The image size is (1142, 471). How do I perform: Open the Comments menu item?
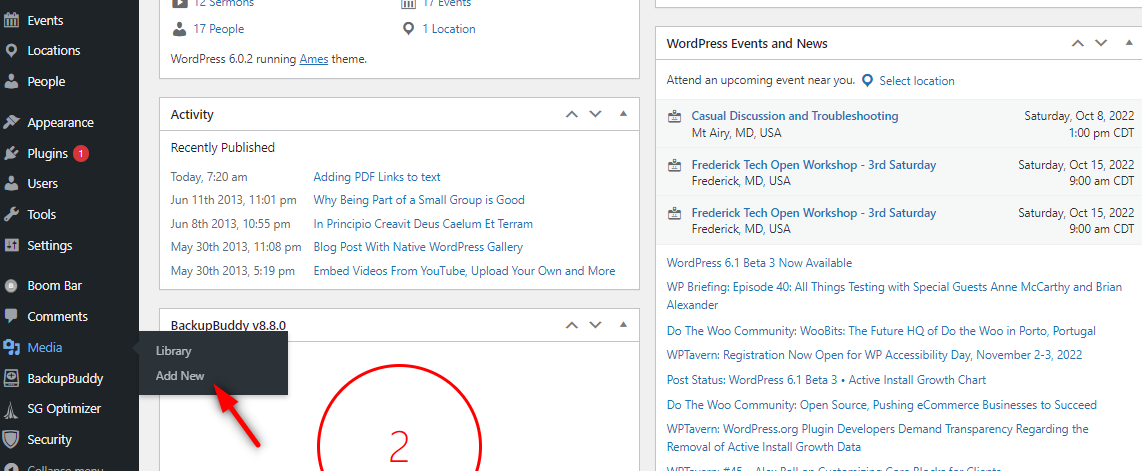click(x=58, y=317)
